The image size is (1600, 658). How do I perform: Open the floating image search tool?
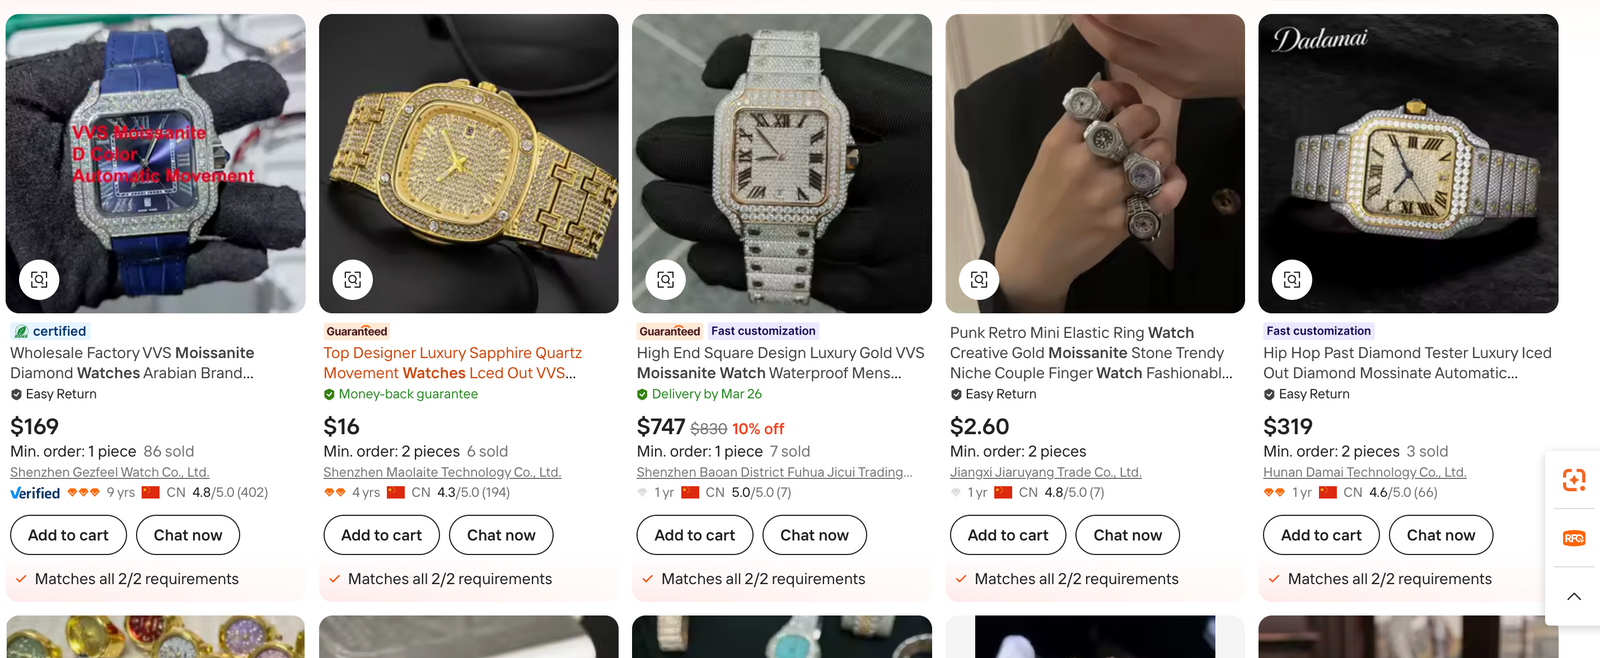click(1574, 481)
